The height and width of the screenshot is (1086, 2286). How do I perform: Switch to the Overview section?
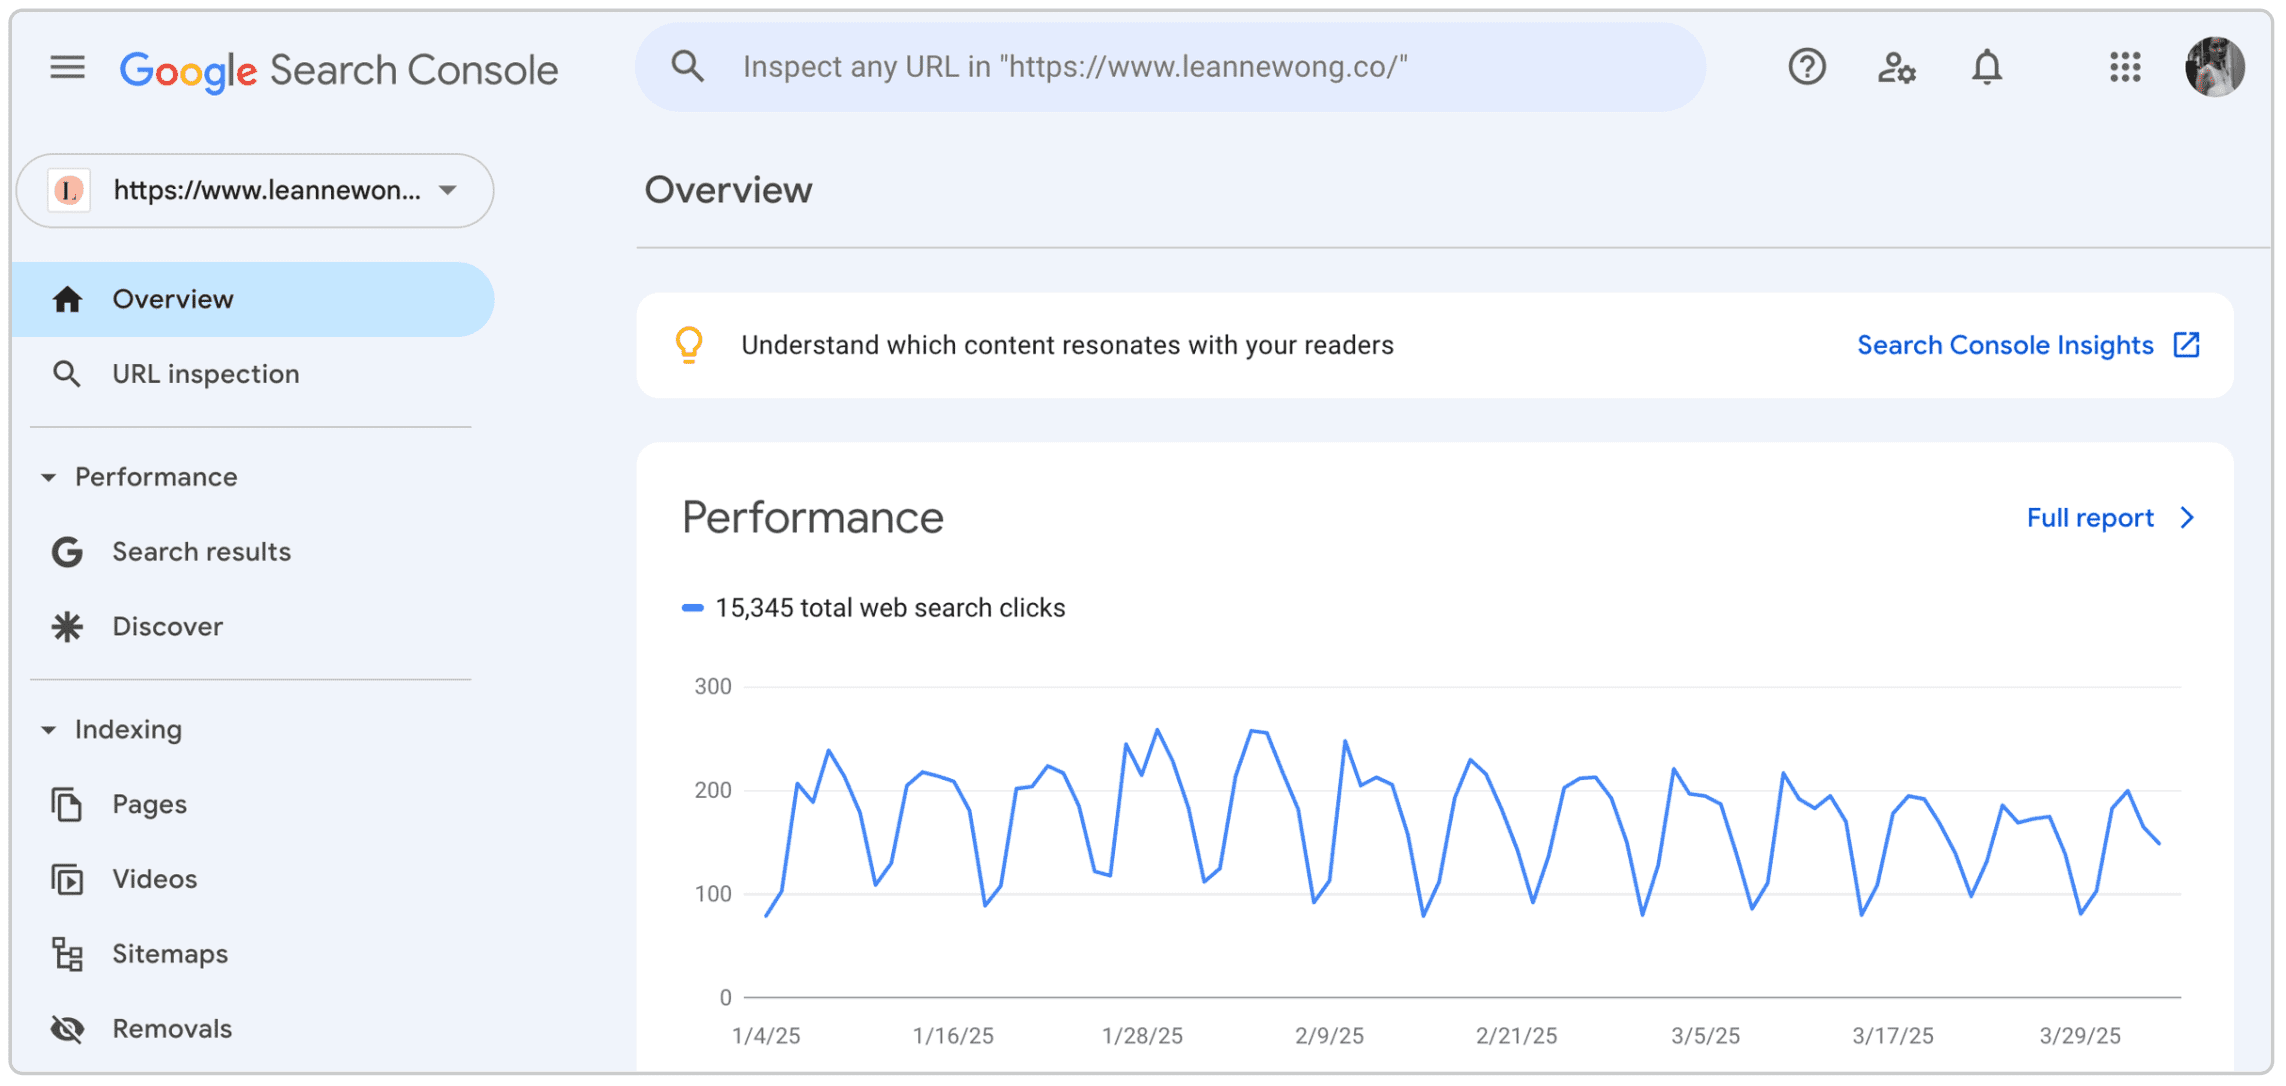(172, 298)
